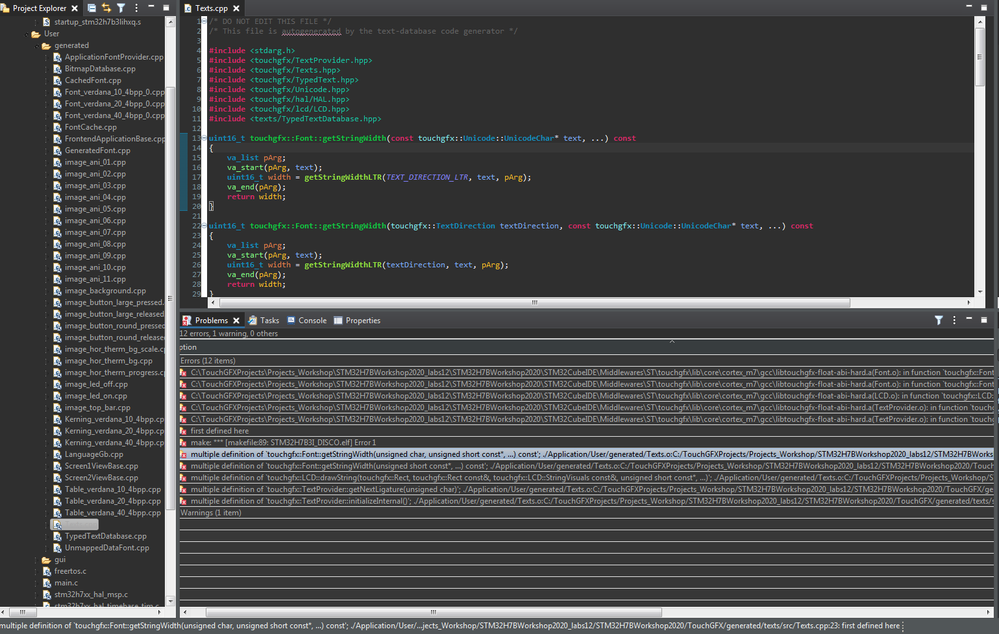Select image_background.cpp file icon

click(x=57, y=291)
